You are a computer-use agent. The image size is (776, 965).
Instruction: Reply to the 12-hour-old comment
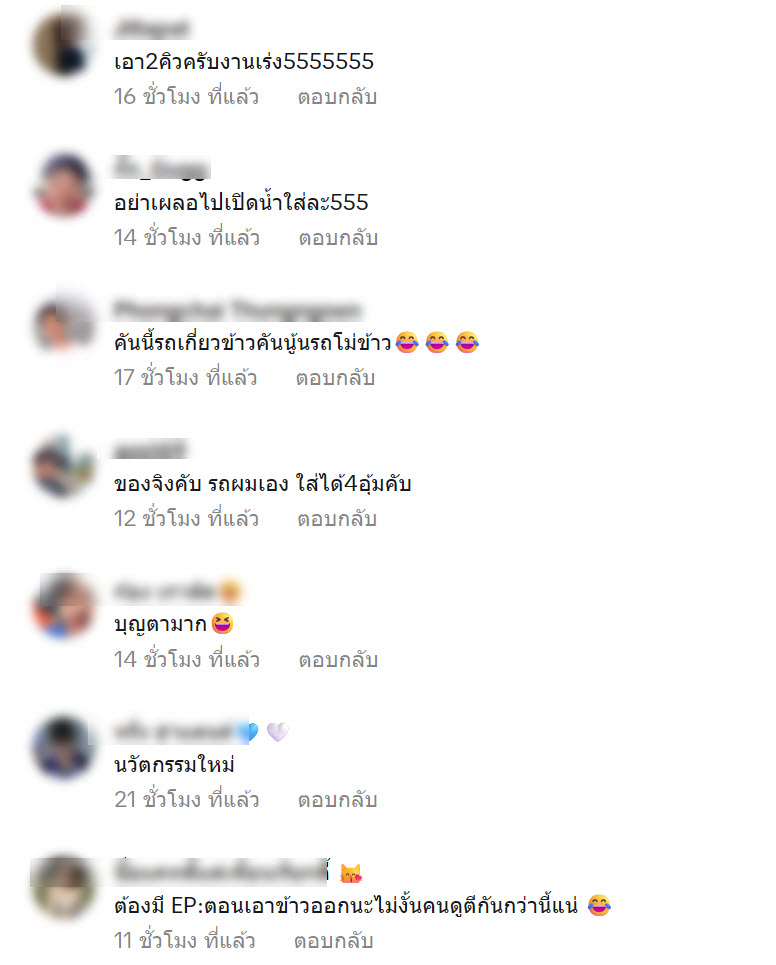click(337, 519)
